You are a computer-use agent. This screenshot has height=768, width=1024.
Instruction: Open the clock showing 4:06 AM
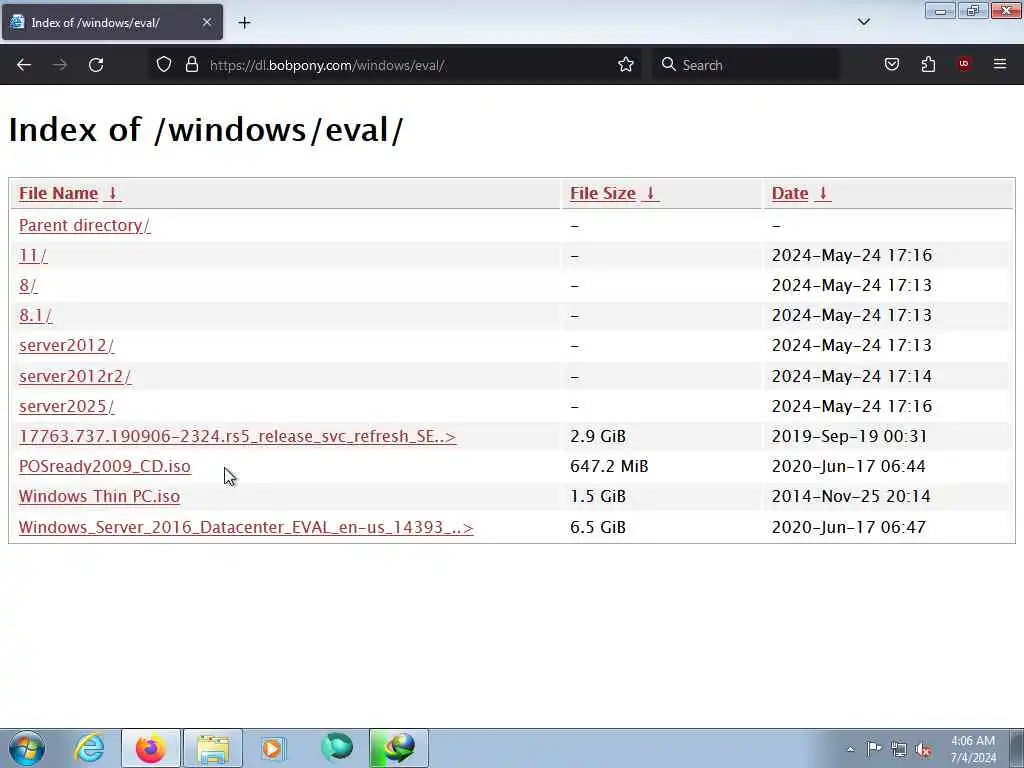(973, 749)
